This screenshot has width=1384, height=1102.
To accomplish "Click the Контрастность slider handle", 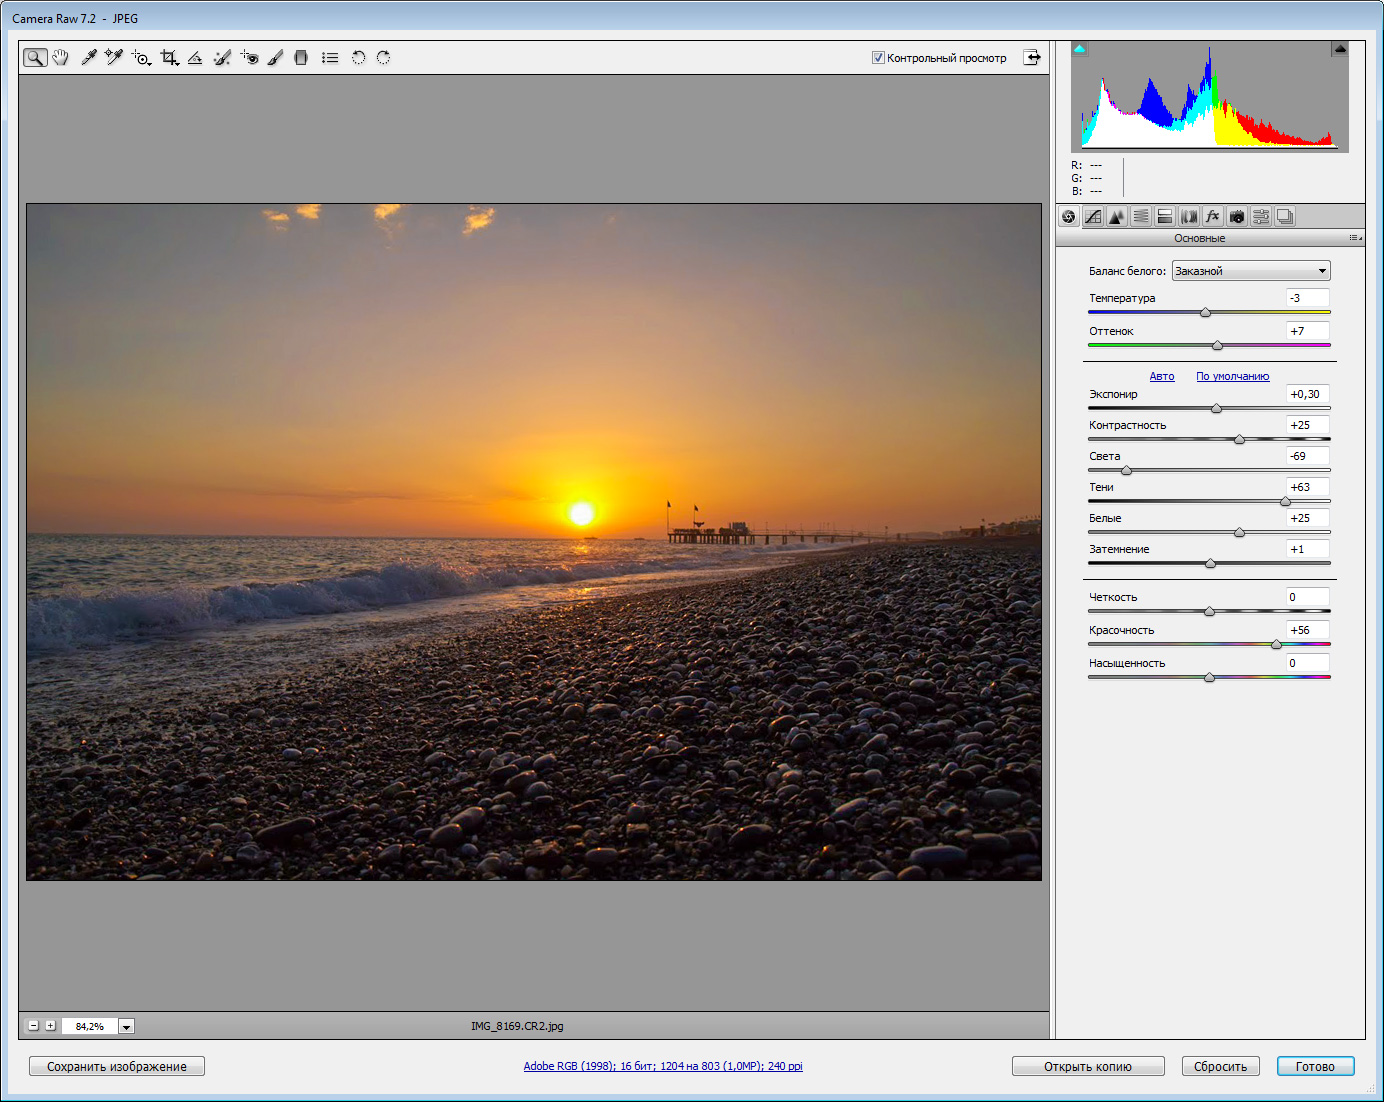I will pyautogui.click(x=1239, y=439).
